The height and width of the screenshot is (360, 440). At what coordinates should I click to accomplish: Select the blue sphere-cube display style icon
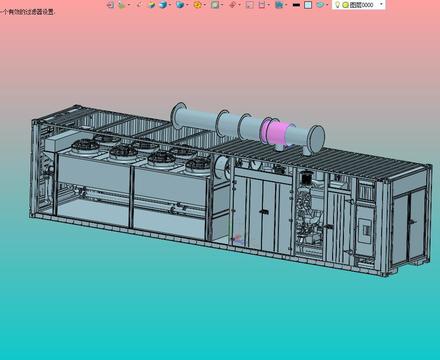click(163, 5)
